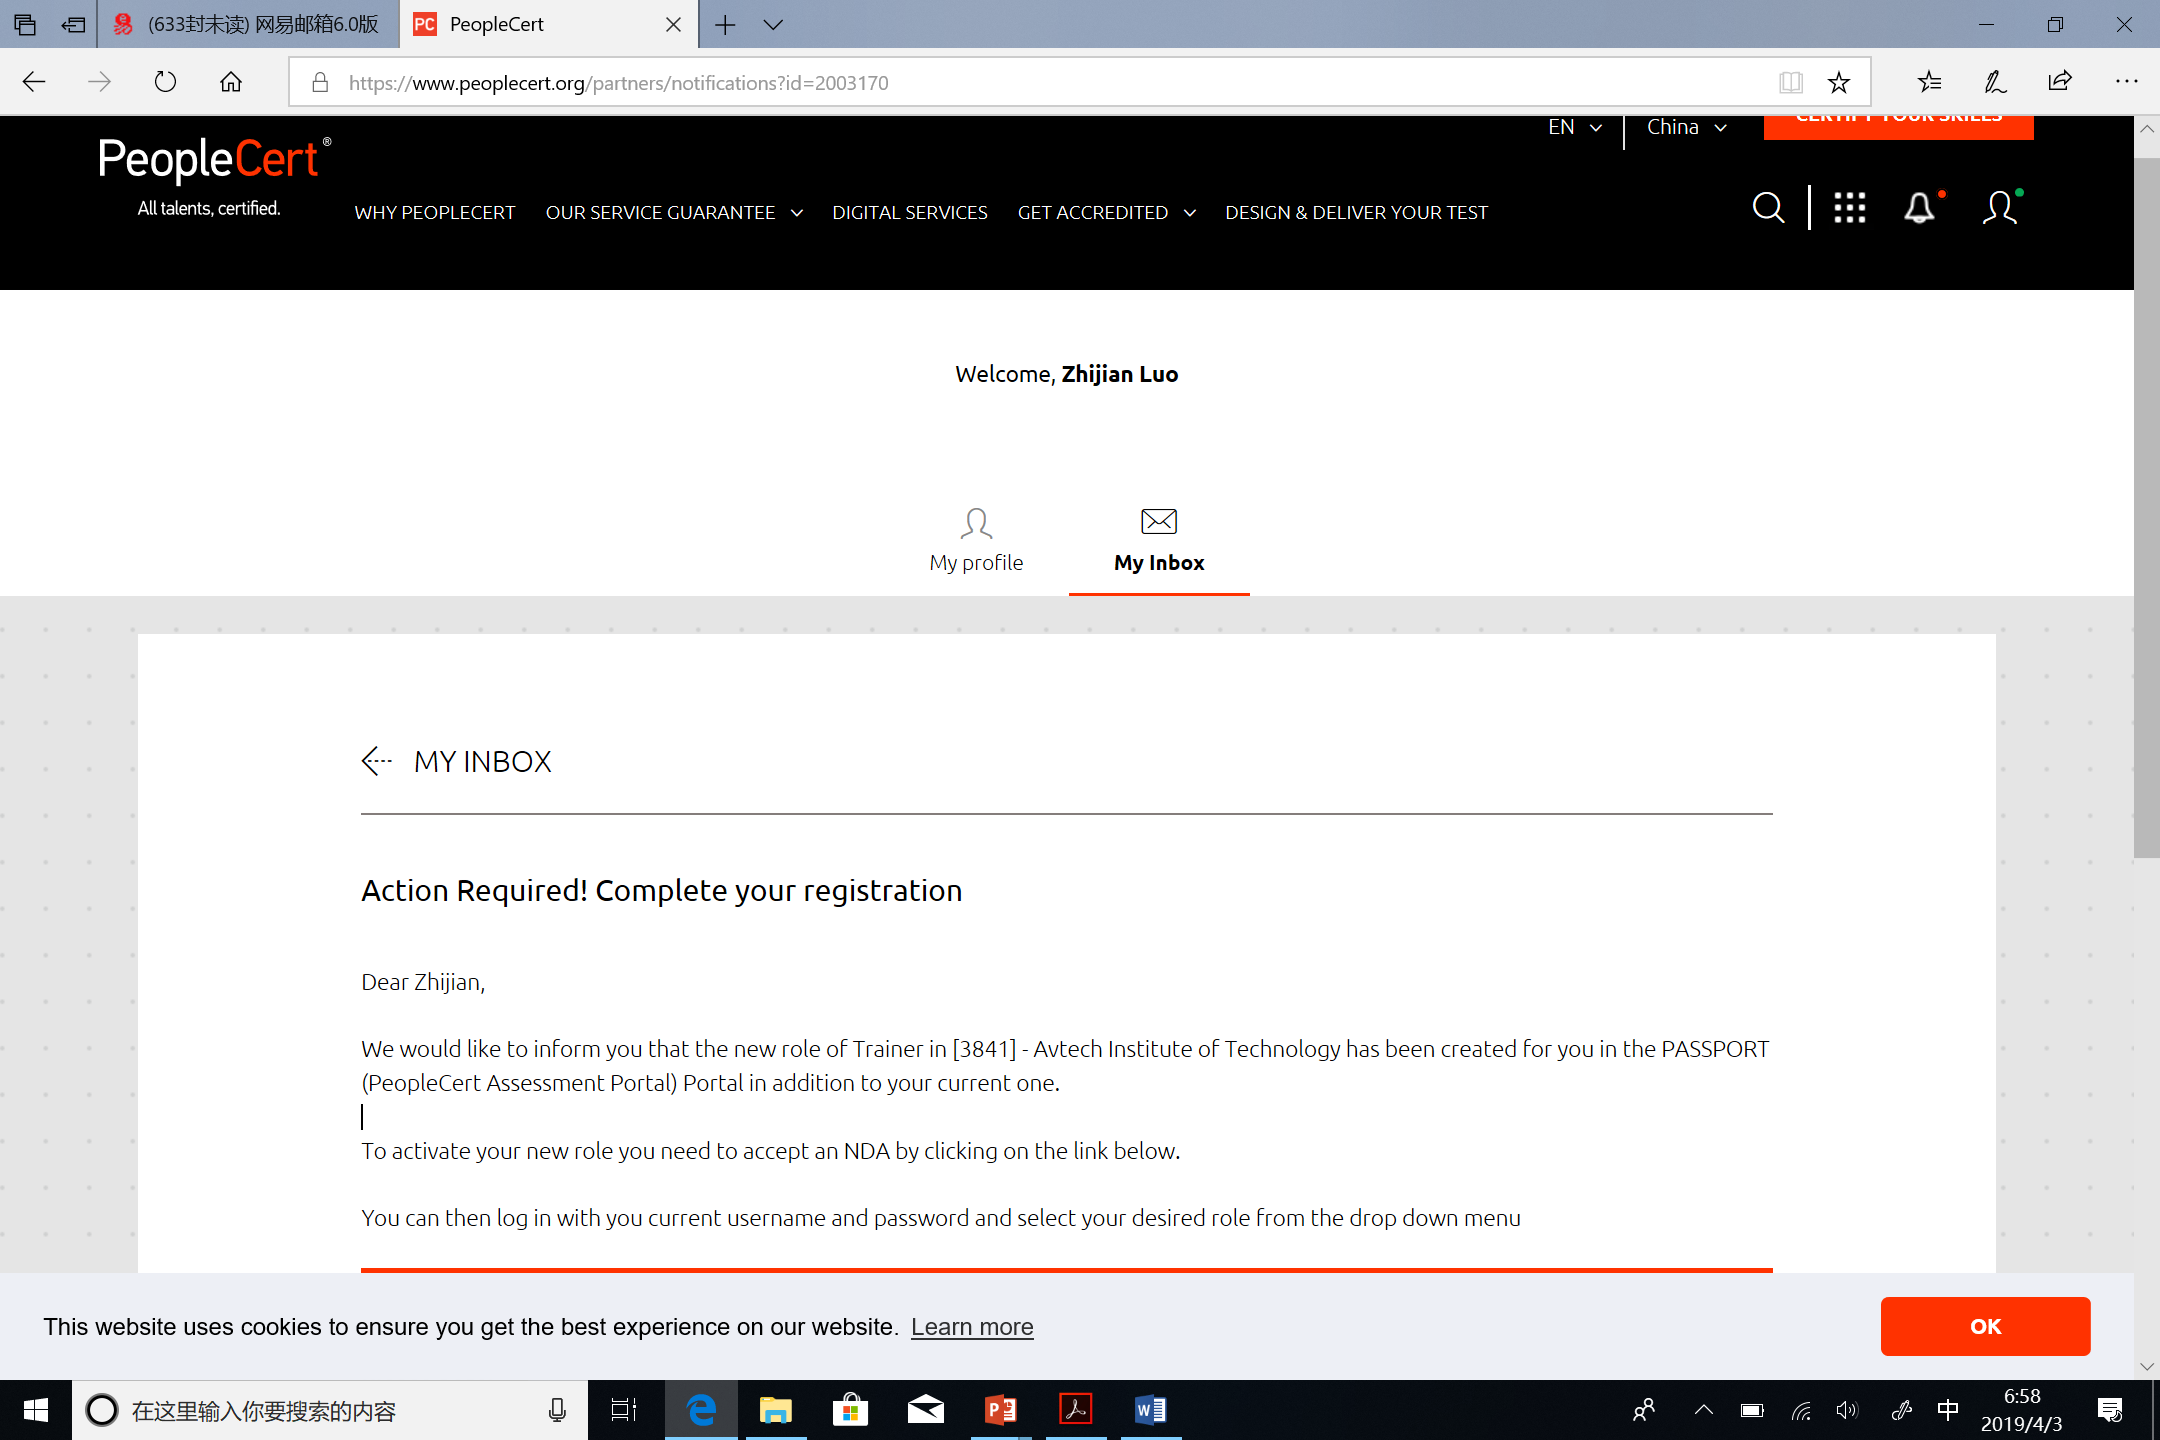Open a new browser tab
Screen dimensions: 2160x1440
click(x=725, y=25)
